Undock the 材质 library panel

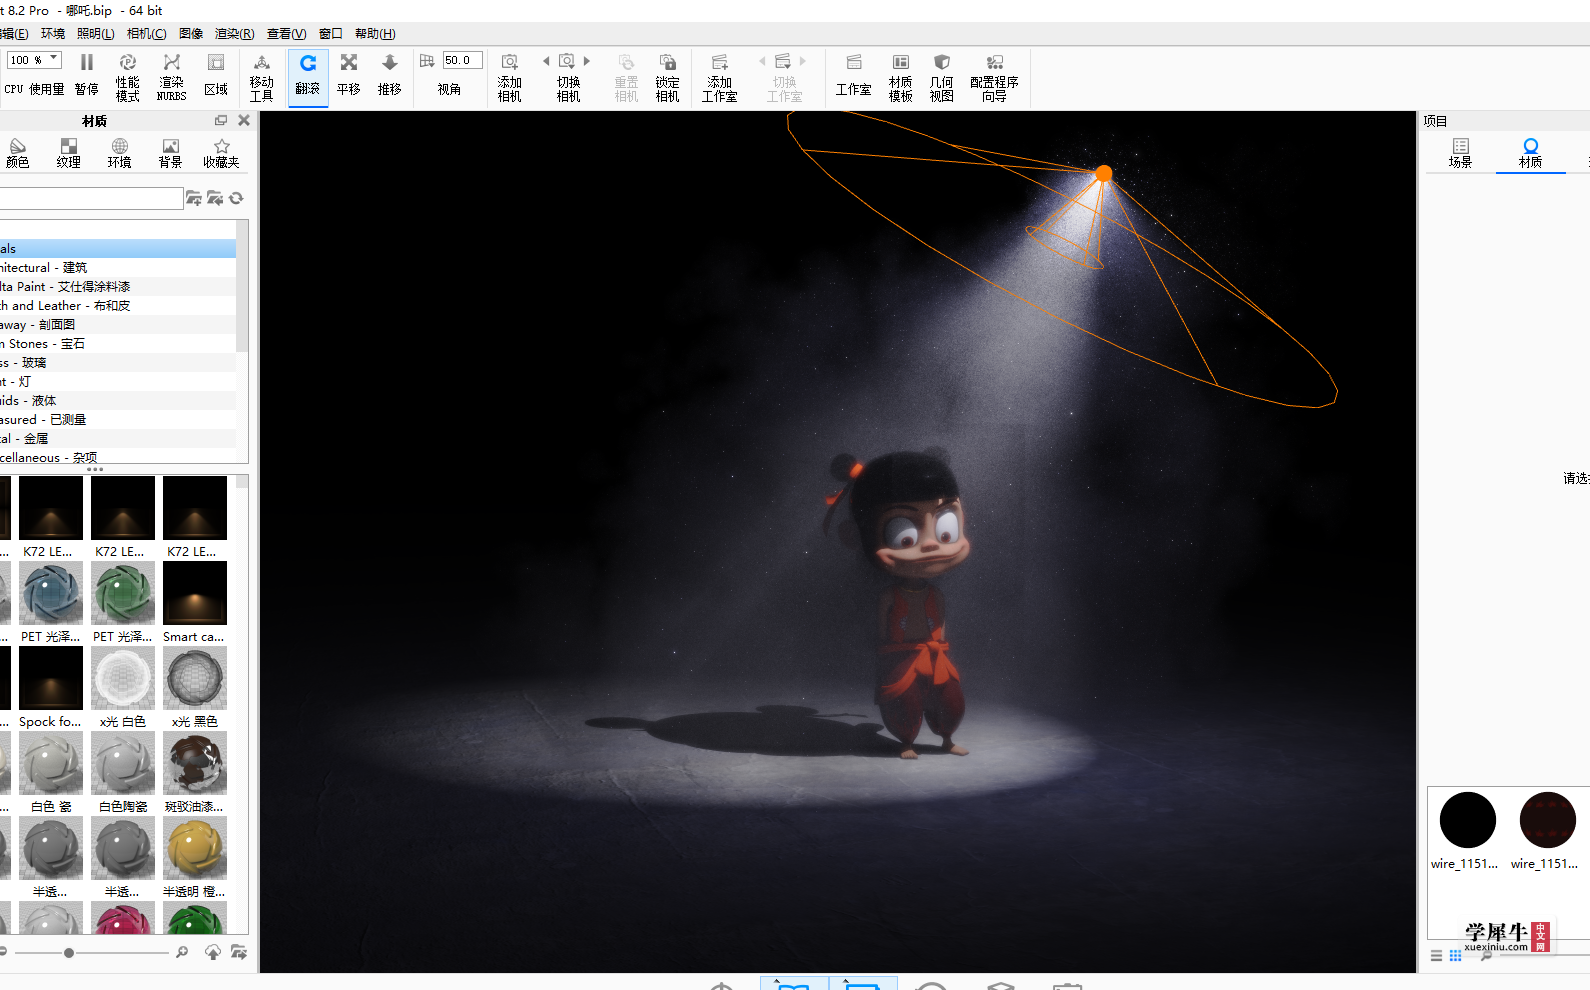click(x=221, y=120)
